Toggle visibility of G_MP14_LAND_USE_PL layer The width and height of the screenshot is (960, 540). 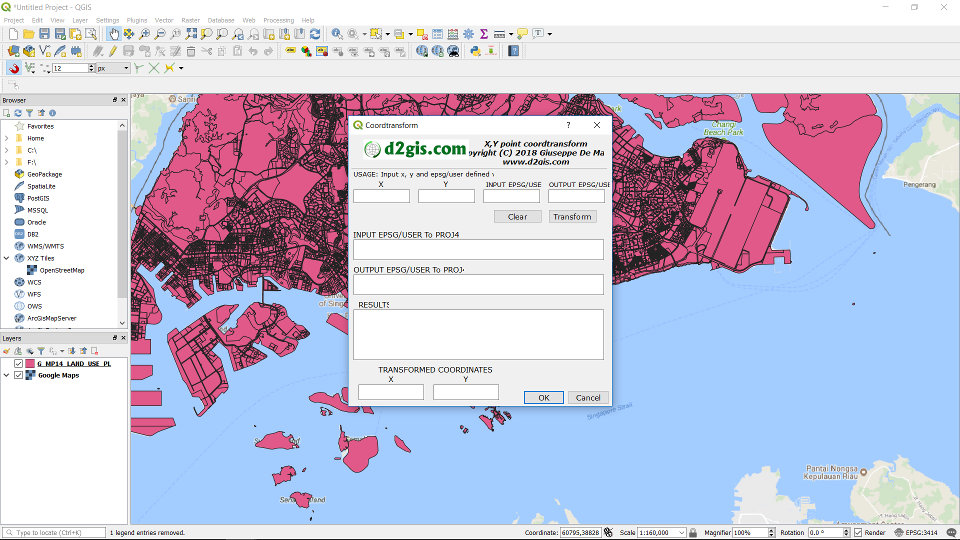click(x=18, y=364)
